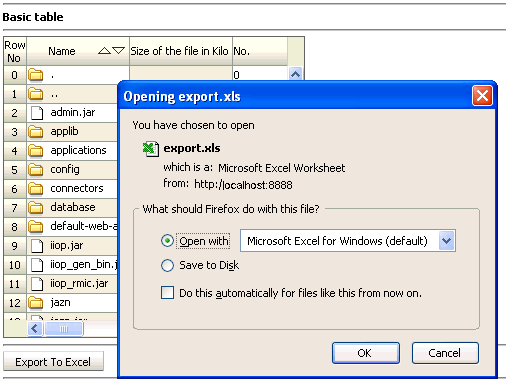
Task: Click the 'Row No' column header
Action: pos(15,51)
